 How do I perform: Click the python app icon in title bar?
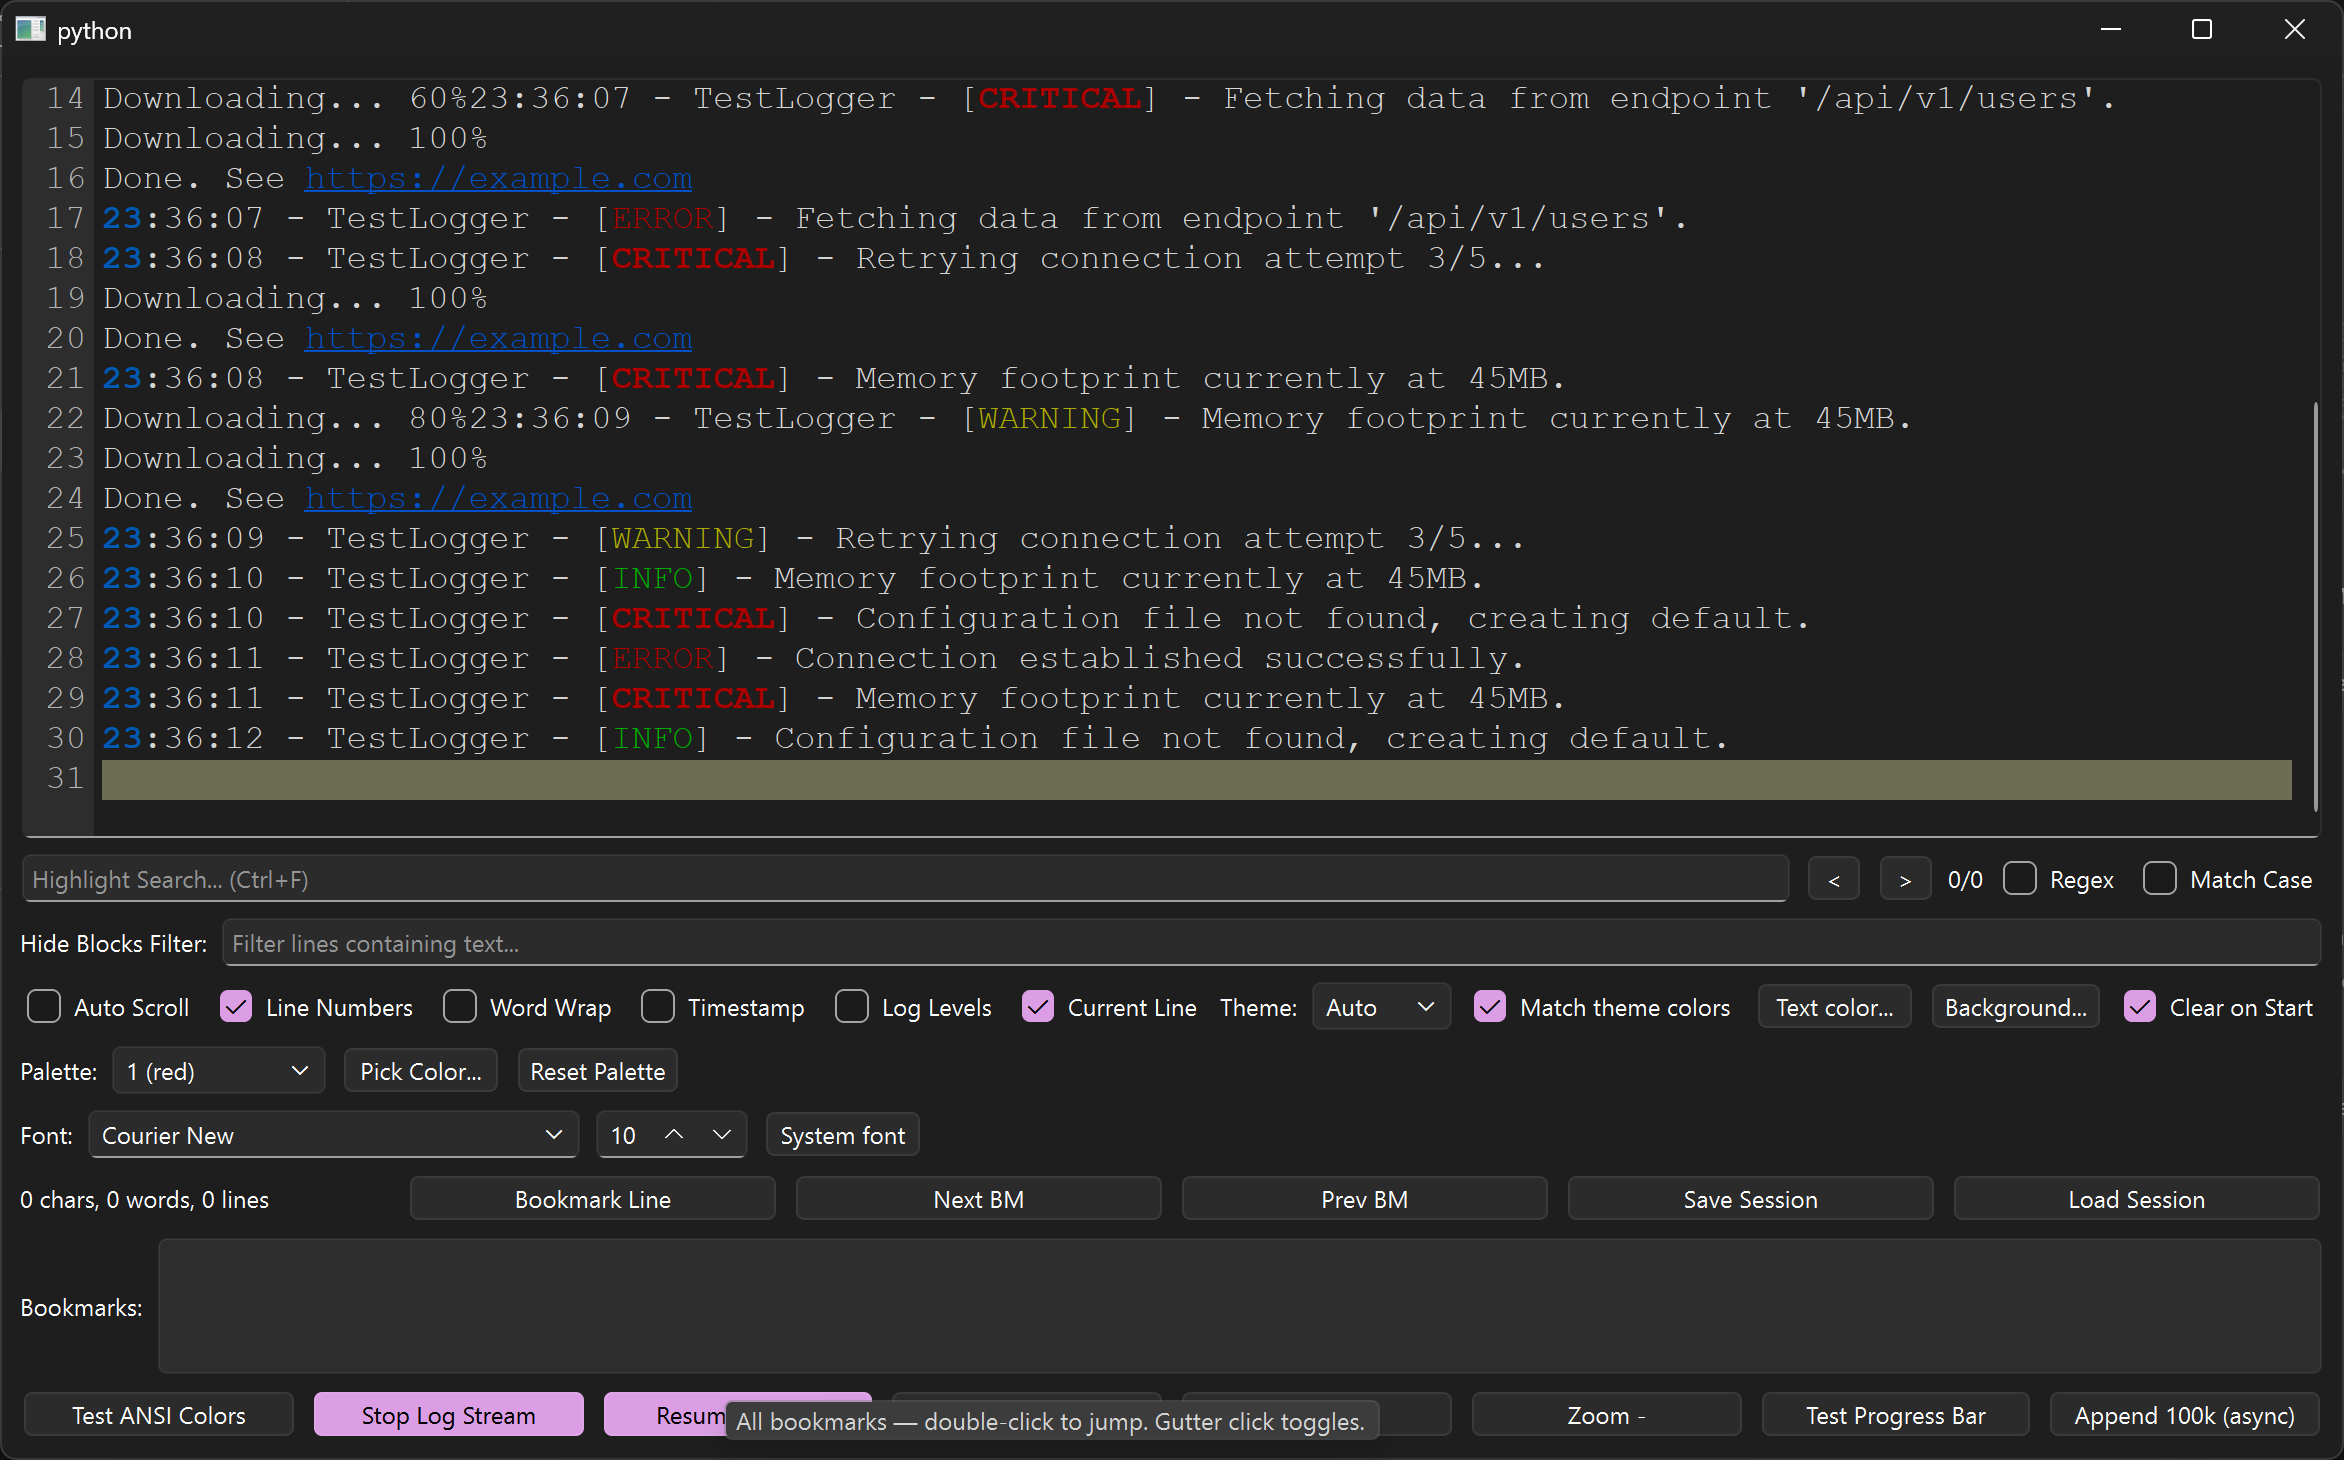click(30, 30)
